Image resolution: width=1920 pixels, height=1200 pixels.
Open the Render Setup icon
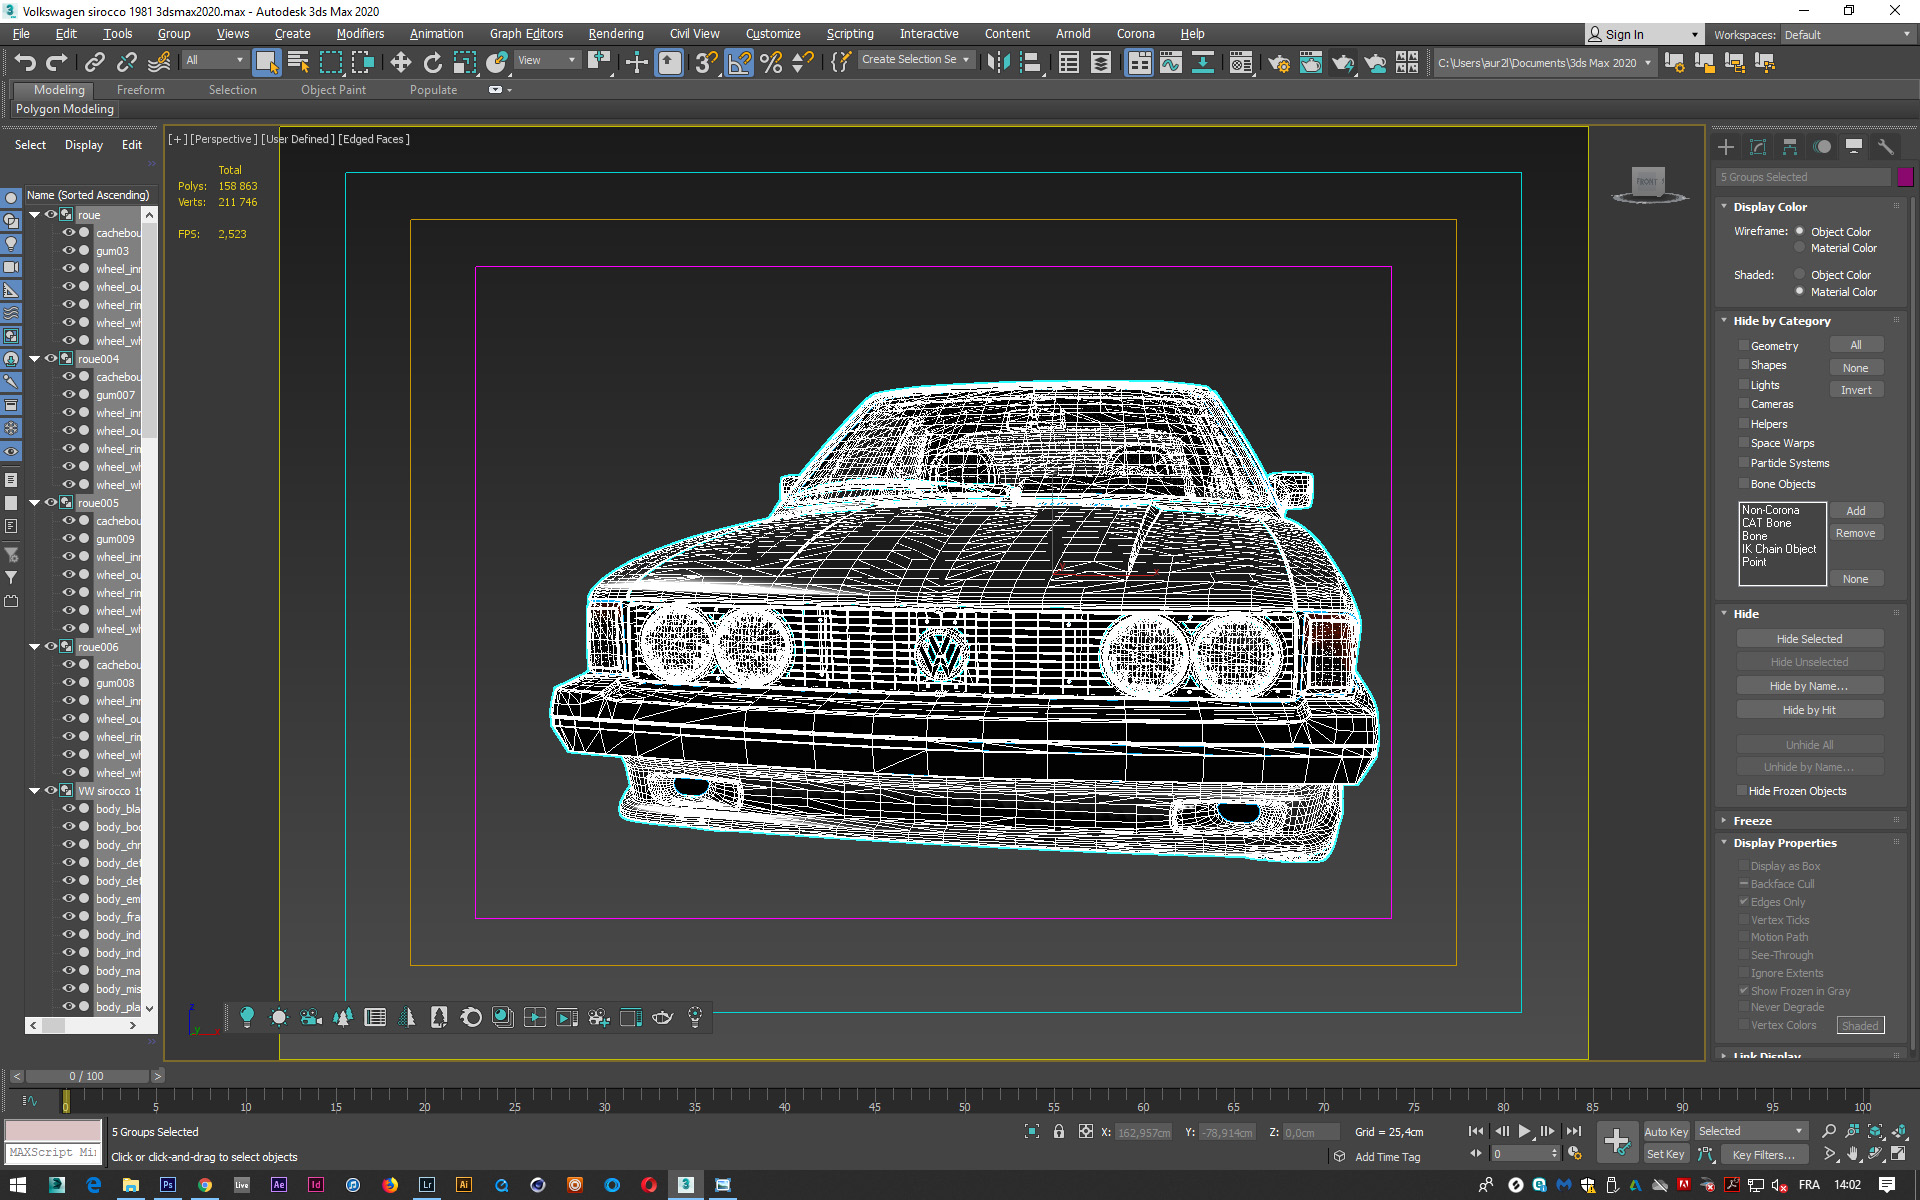[x=1279, y=63]
